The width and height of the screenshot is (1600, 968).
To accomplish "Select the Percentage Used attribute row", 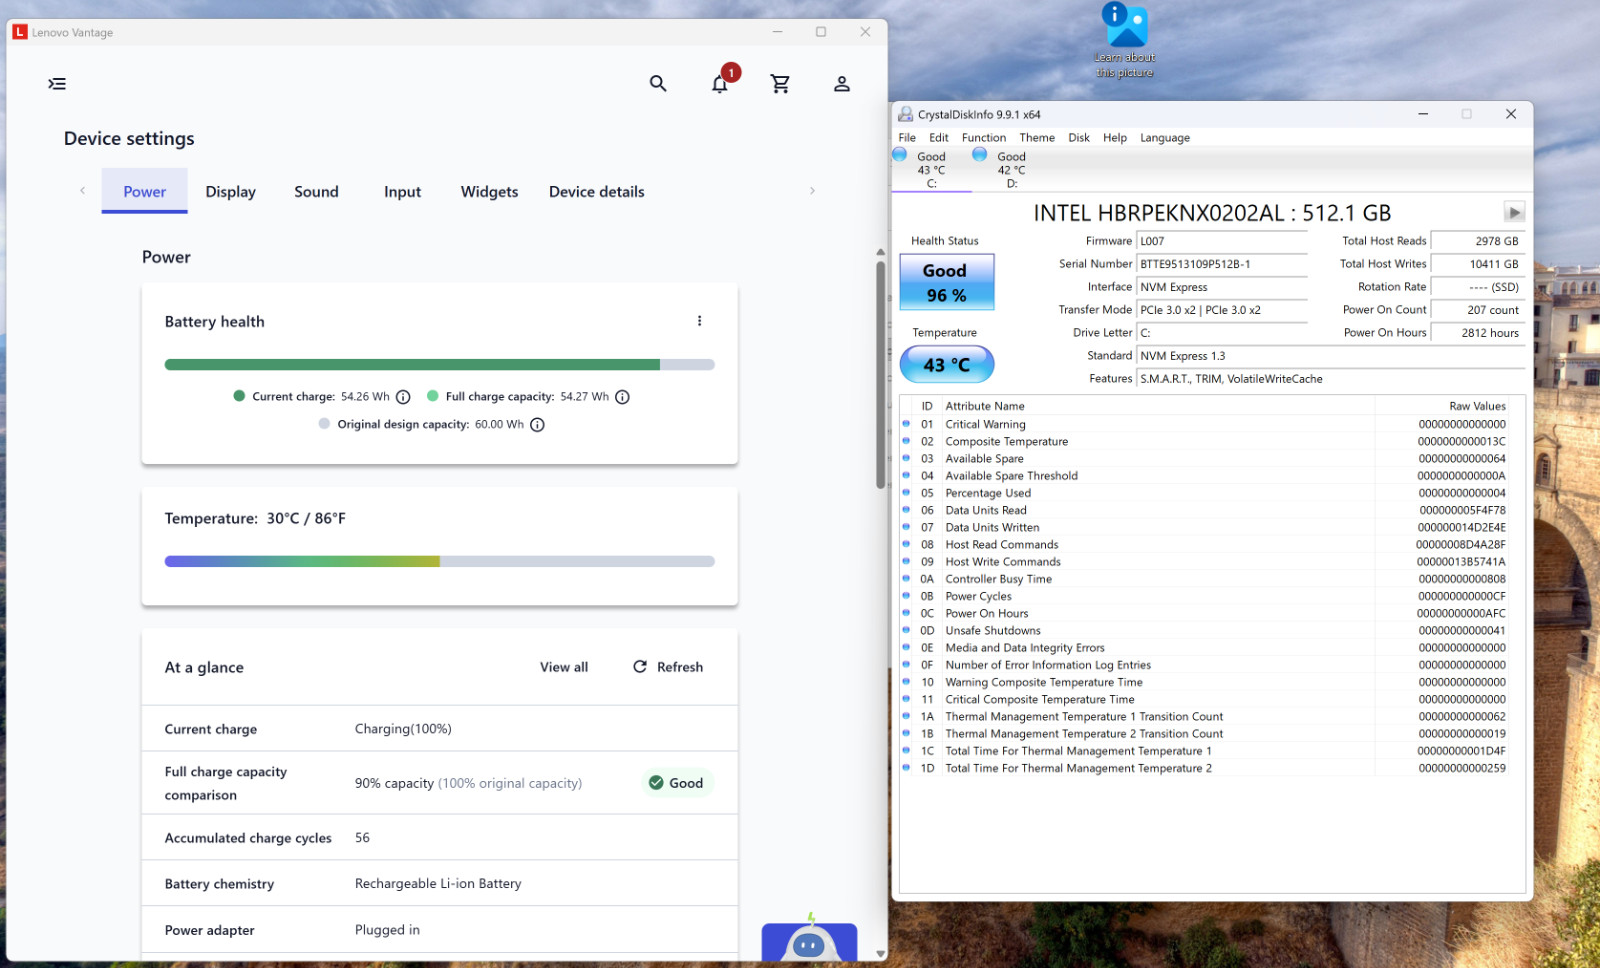I will tap(1212, 493).
